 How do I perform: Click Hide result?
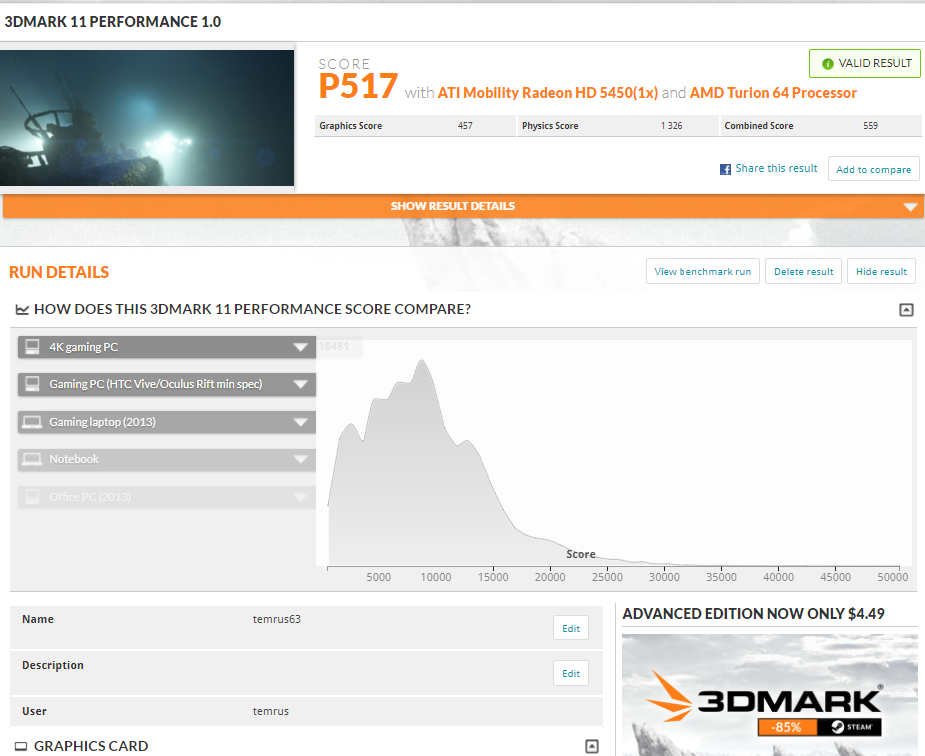pos(881,271)
